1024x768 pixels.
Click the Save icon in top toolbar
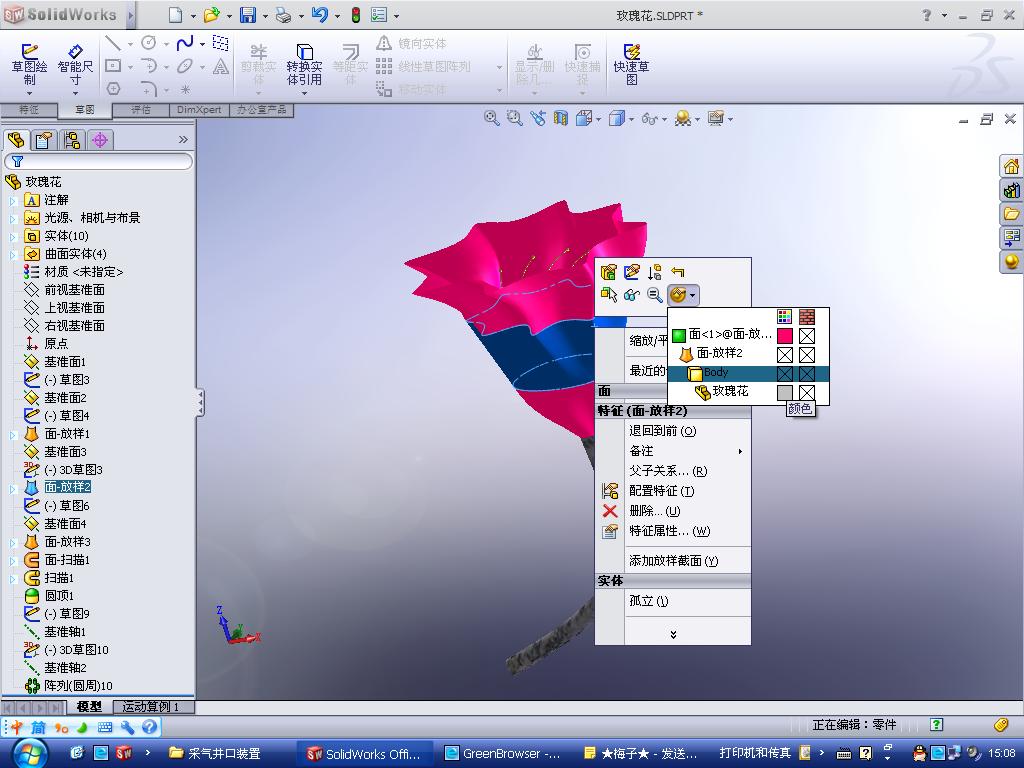[248, 15]
